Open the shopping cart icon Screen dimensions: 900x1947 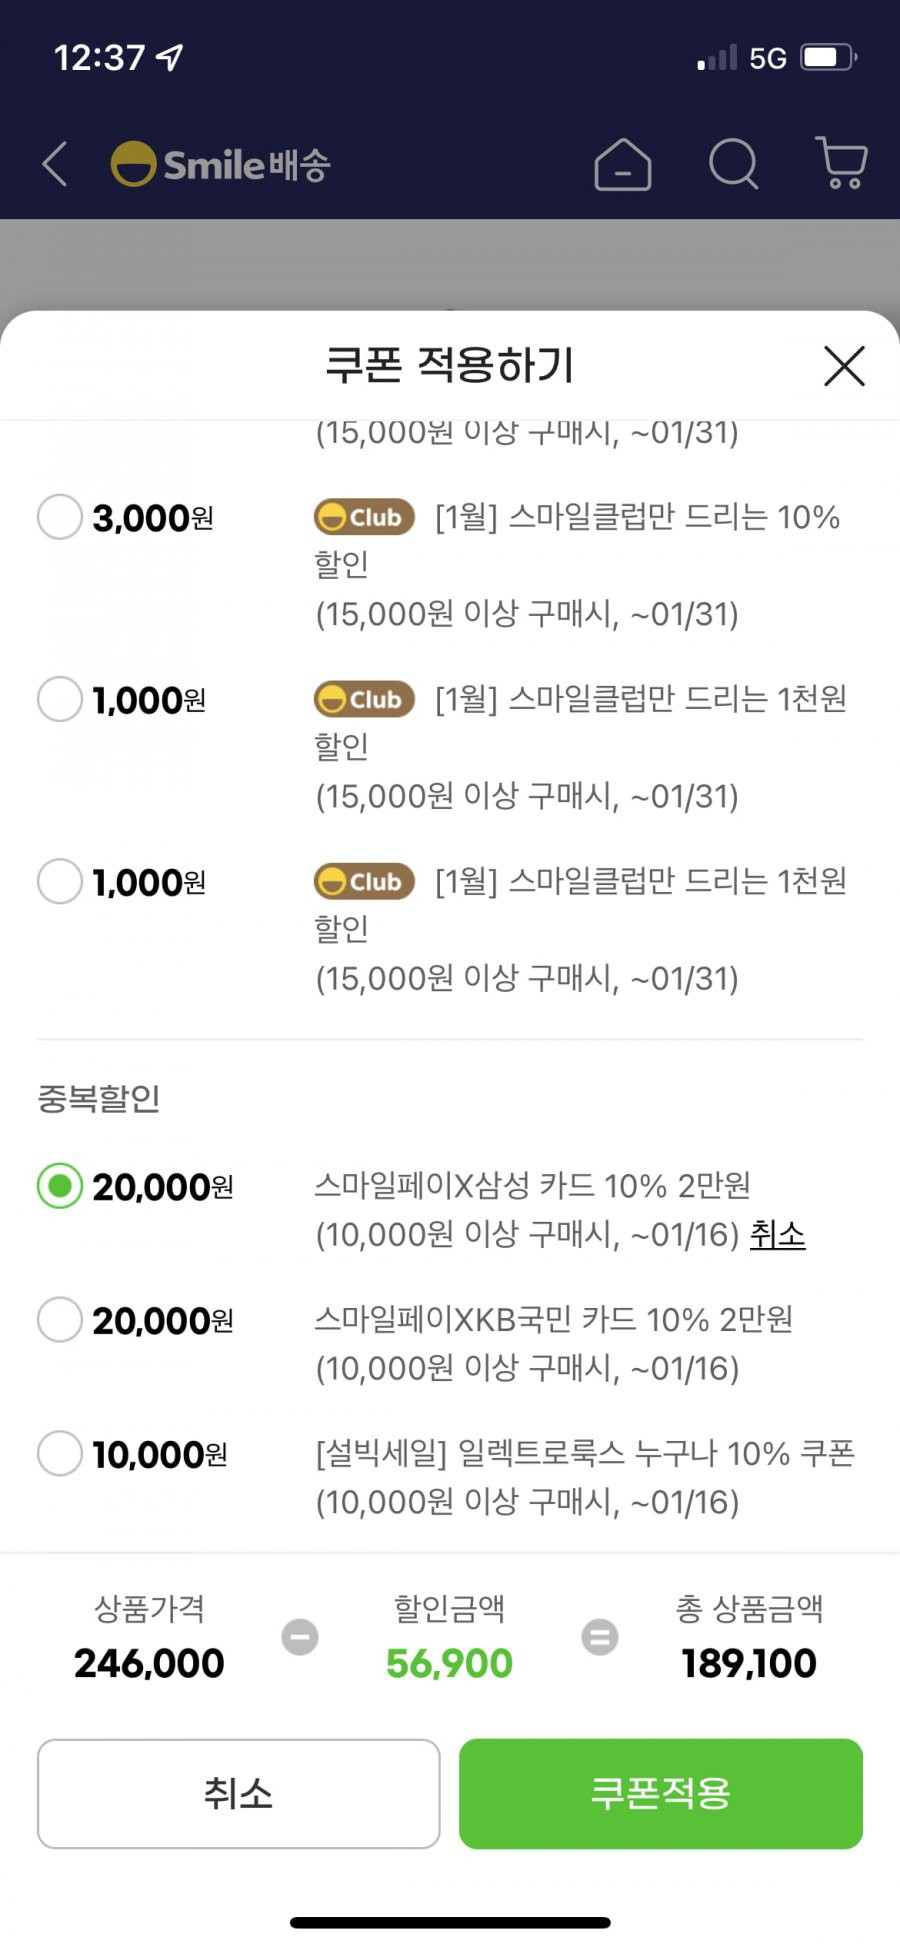point(842,163)
